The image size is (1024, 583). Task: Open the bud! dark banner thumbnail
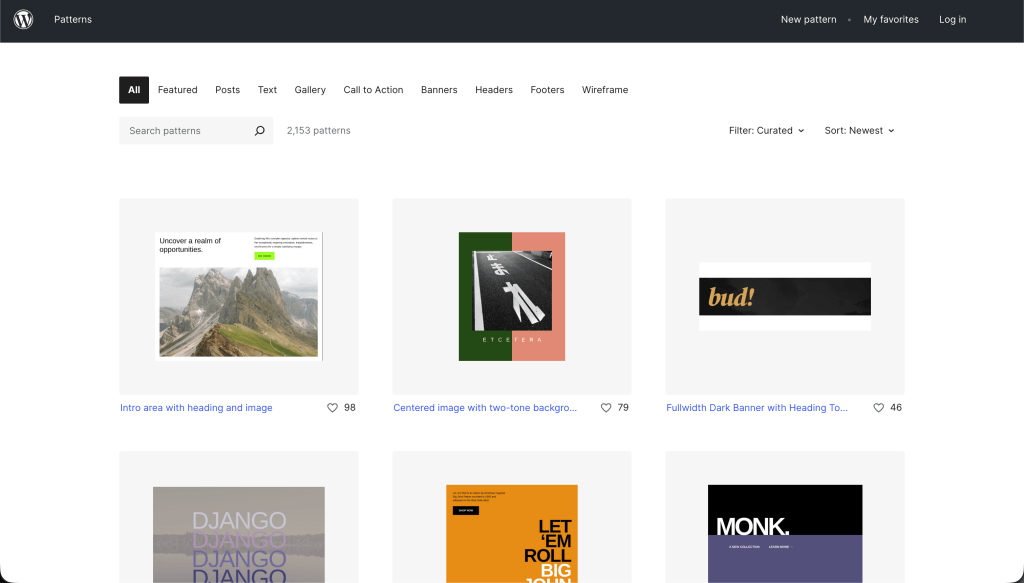785,296
